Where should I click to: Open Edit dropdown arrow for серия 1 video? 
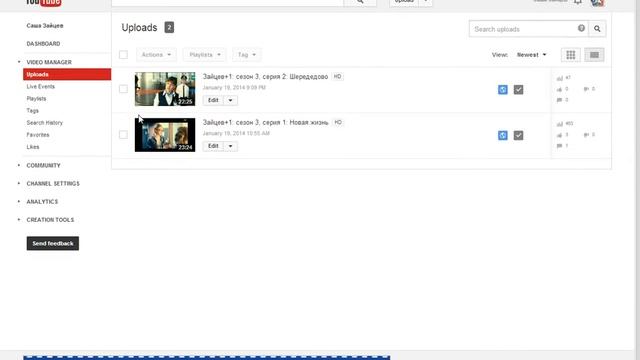(x=230, y=146)
